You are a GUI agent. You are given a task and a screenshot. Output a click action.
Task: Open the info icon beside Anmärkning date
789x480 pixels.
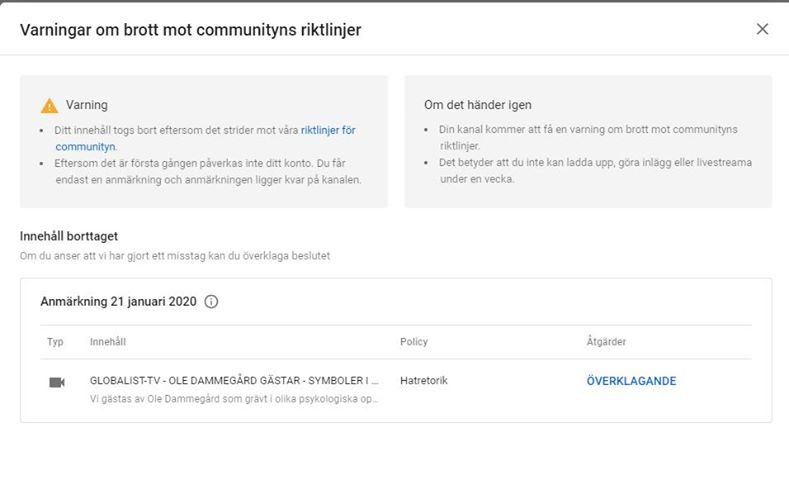211,301
